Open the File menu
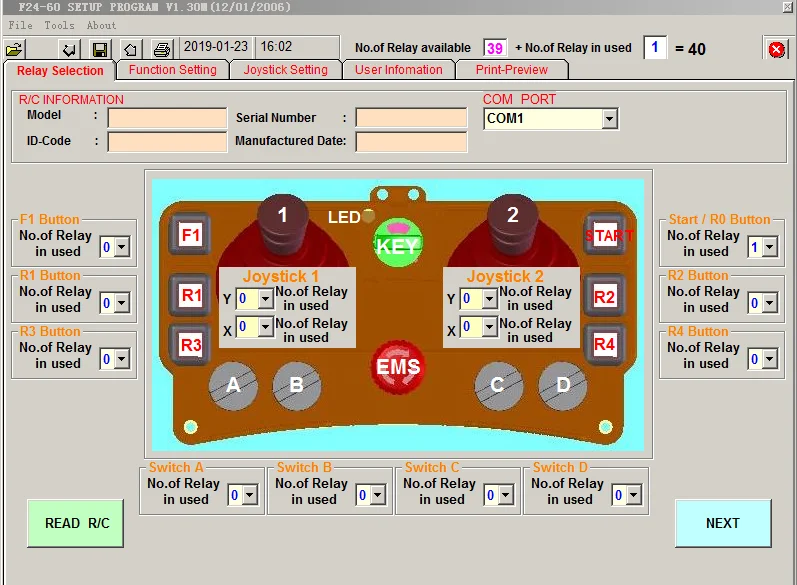 pyautogui.click(x=20, y=25)
